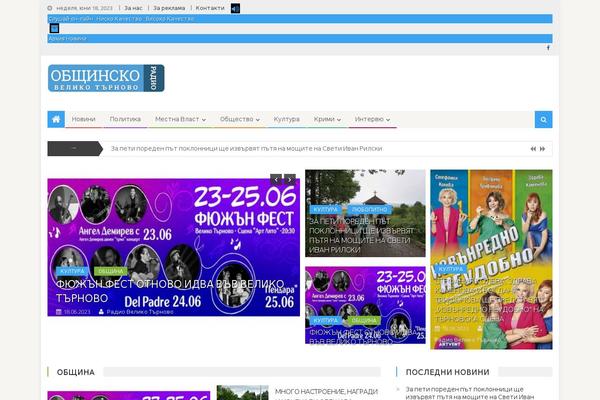Click the ПОСЛЕДНИ НОВИНИ section heading
Image resolution: width=600 pixels, height=400 pixels.
point(447,372)
